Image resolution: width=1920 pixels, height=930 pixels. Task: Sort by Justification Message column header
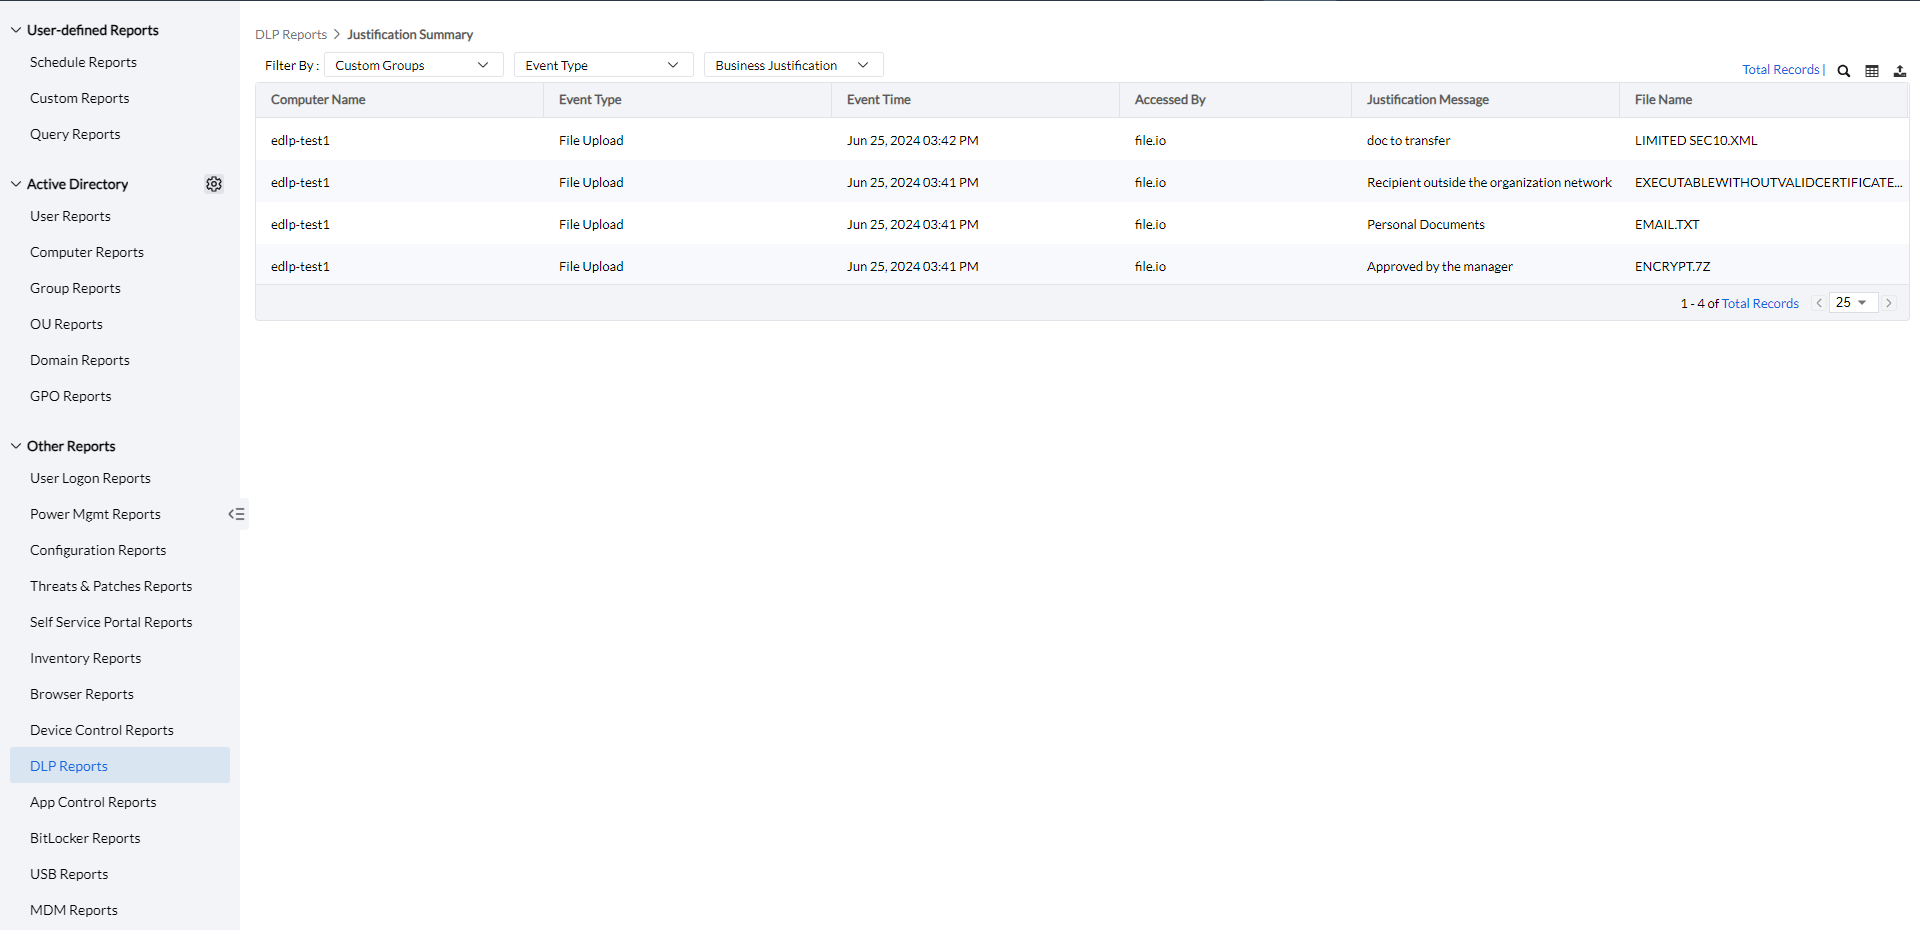click(1428, 100)
